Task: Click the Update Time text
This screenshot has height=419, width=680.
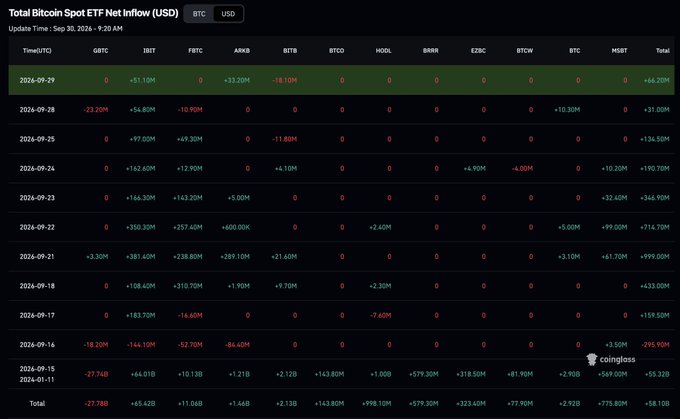Action: (65, 29)
